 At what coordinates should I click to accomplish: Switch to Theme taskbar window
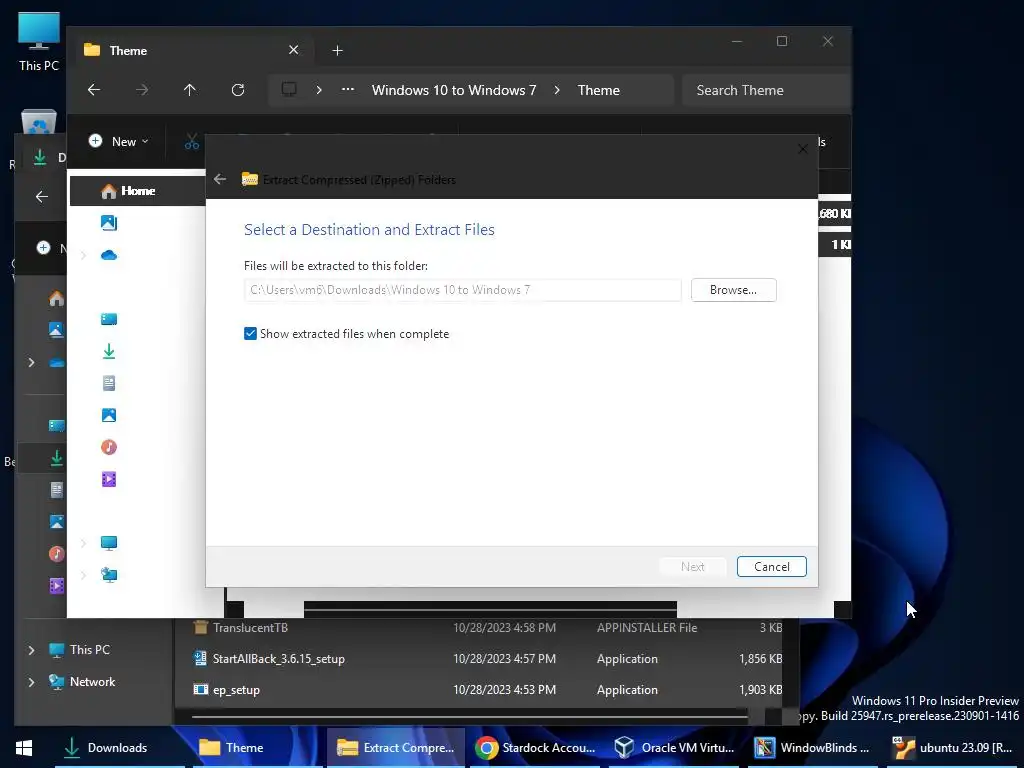[x=257, y=748]
